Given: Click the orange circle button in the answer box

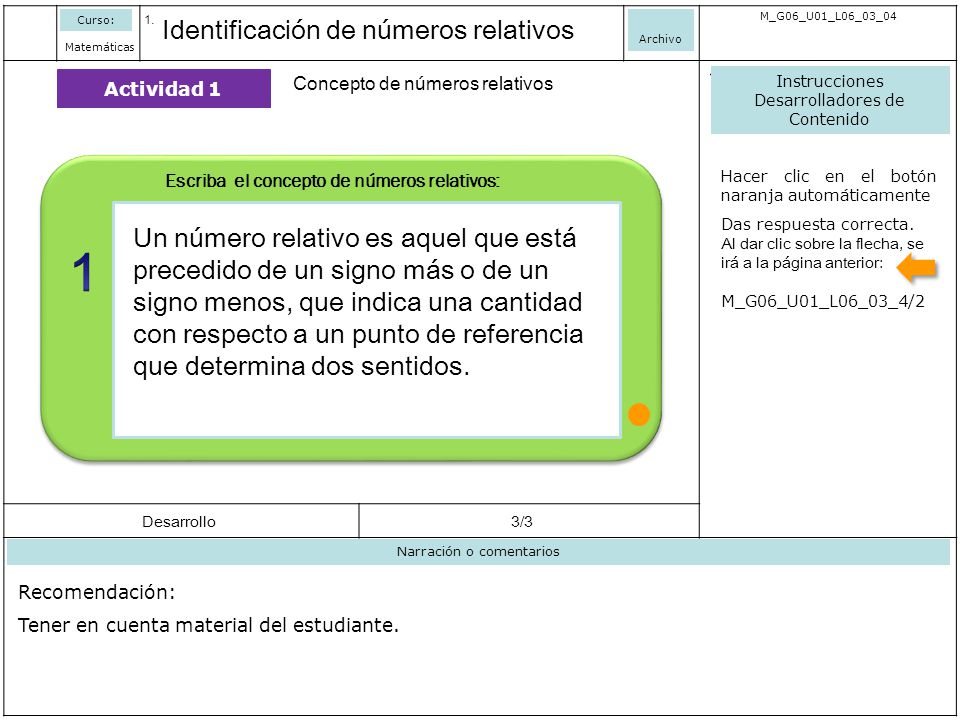Looking at the screenshot, I should (639, 414).
